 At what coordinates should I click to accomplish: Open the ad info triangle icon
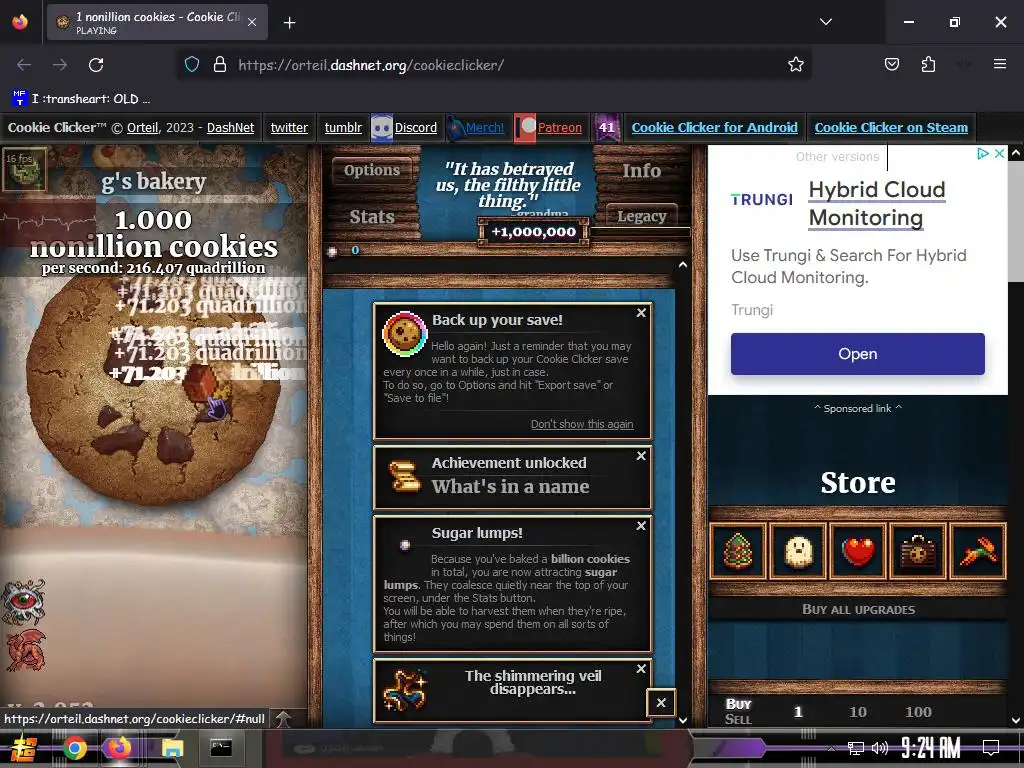pos(982,153)
